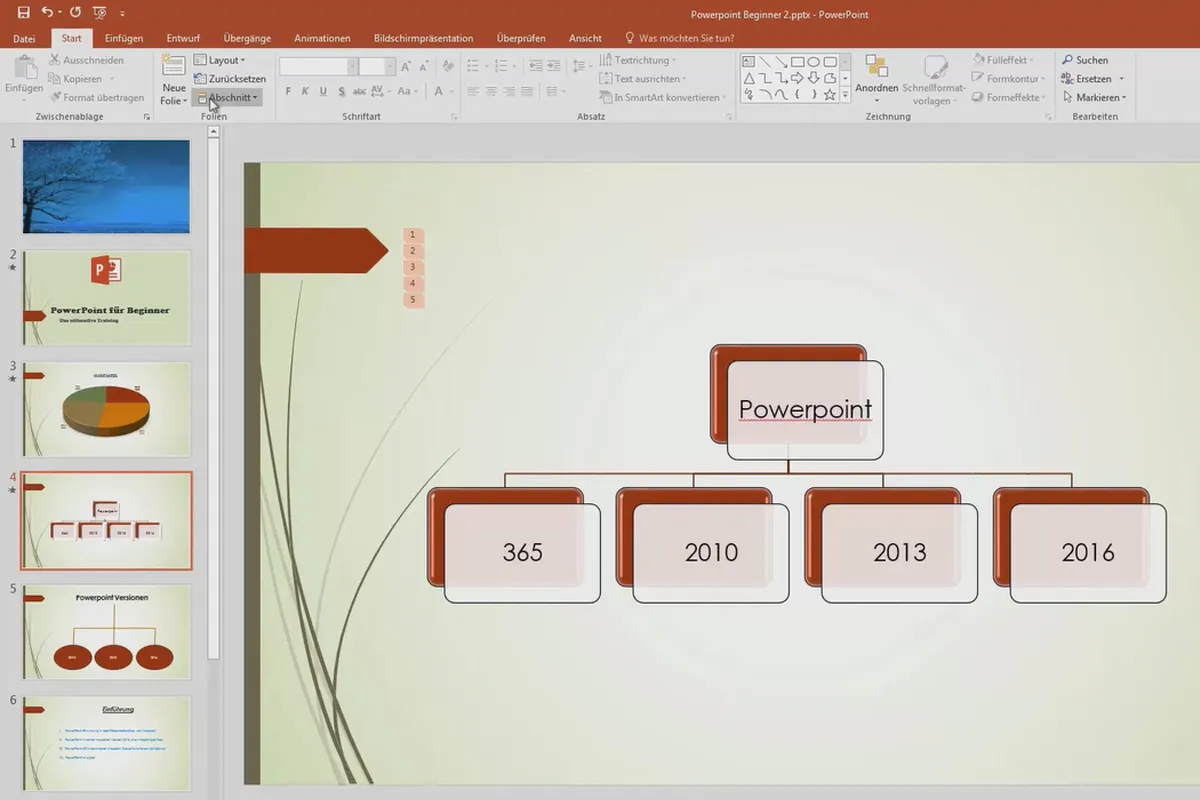The image size is (1200, 800).
Task: Open the Animationen tab
Action: tap(322, 38)
